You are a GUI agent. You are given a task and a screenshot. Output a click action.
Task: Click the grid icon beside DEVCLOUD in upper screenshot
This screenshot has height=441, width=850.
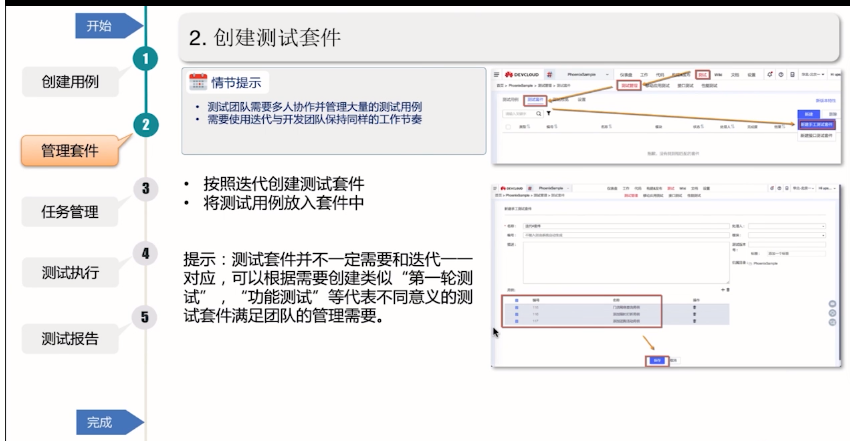[x=550, y=74]
